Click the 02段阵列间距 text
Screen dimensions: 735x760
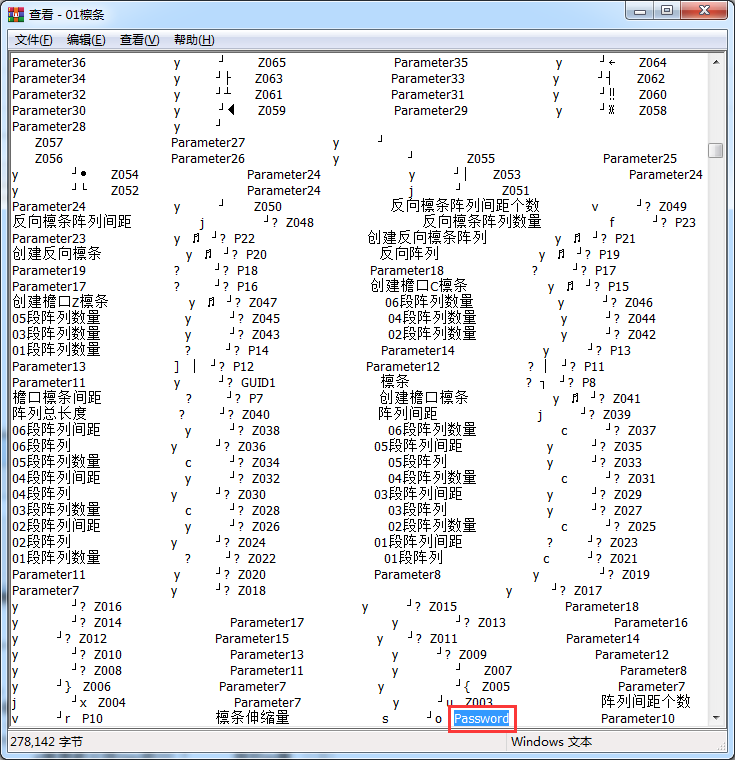[56, 525]
